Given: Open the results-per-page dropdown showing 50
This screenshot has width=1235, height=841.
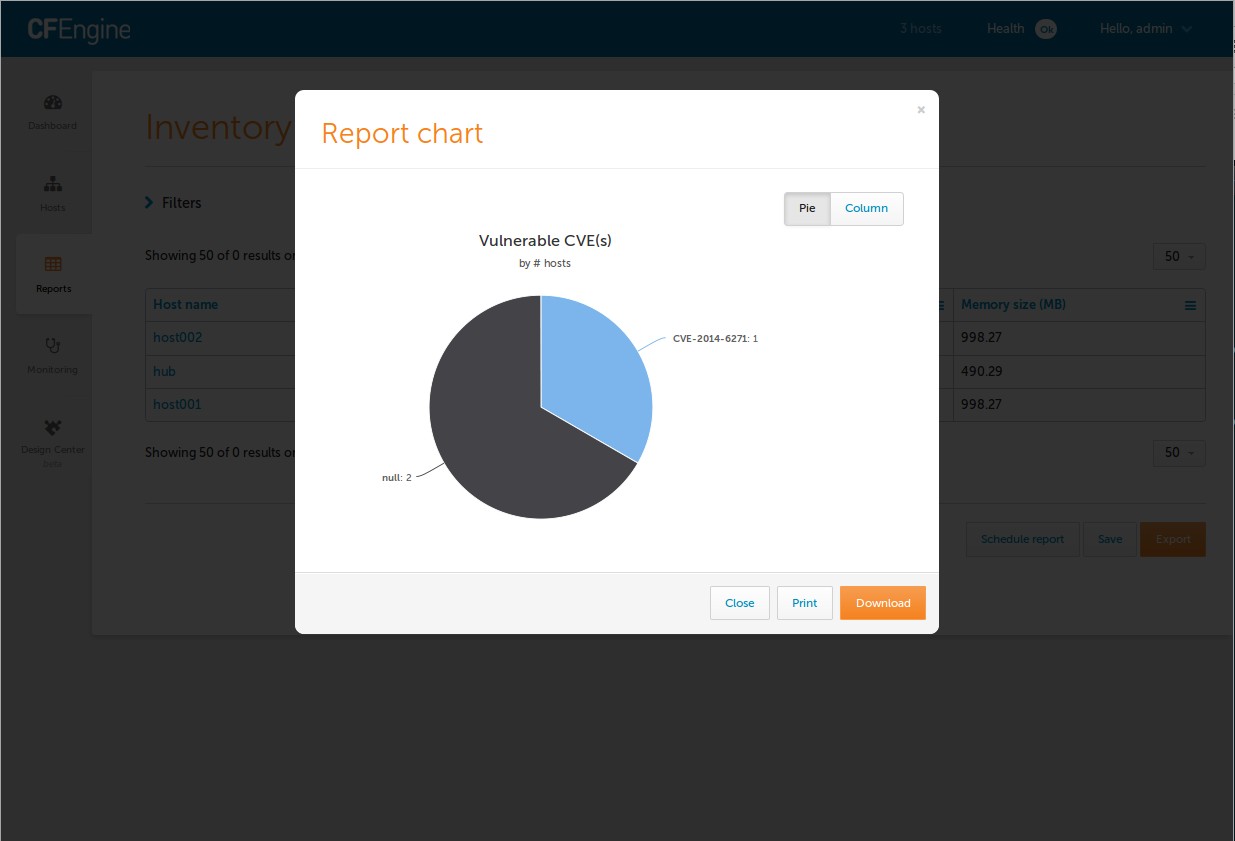Looking at the screenshot, I should pyautogui.click(x=1178, y=256).
